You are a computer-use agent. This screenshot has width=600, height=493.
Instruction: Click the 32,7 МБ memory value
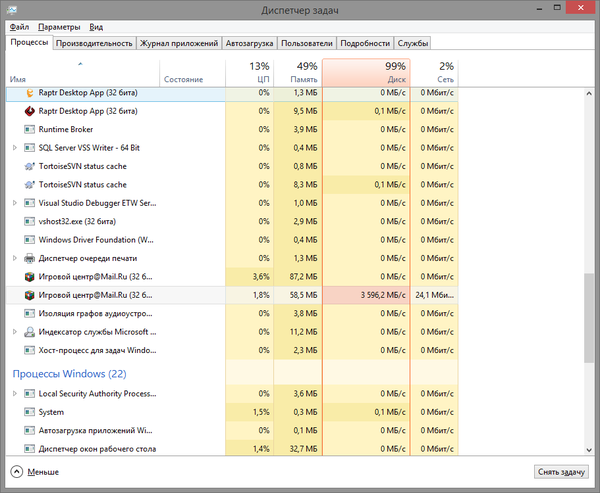tap(303, 449)
